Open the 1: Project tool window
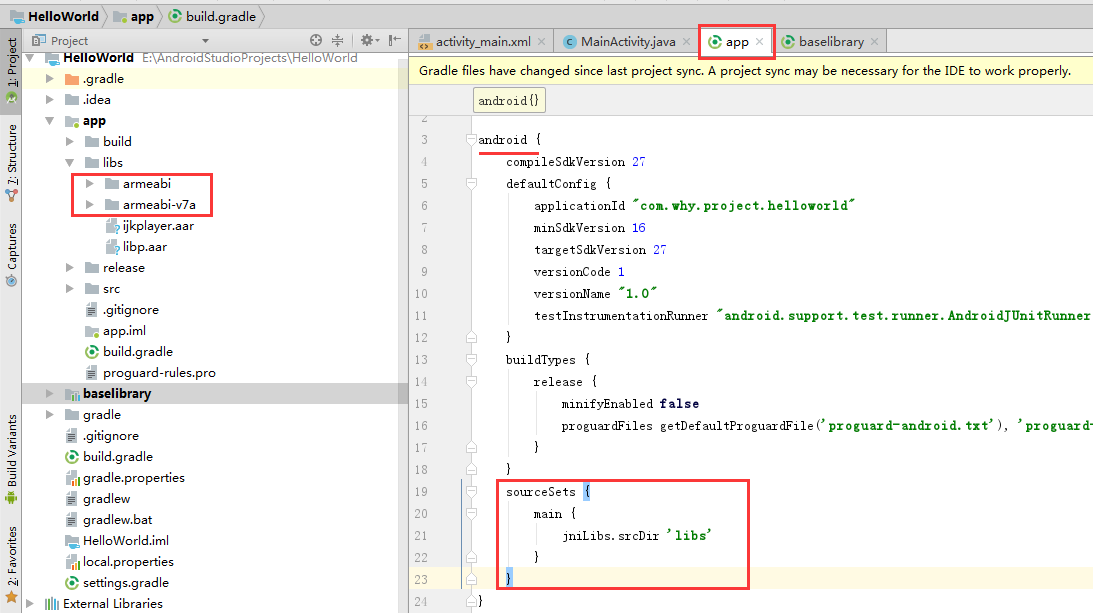The height and width of the screenshot is (613, 1093). [11, 69]
